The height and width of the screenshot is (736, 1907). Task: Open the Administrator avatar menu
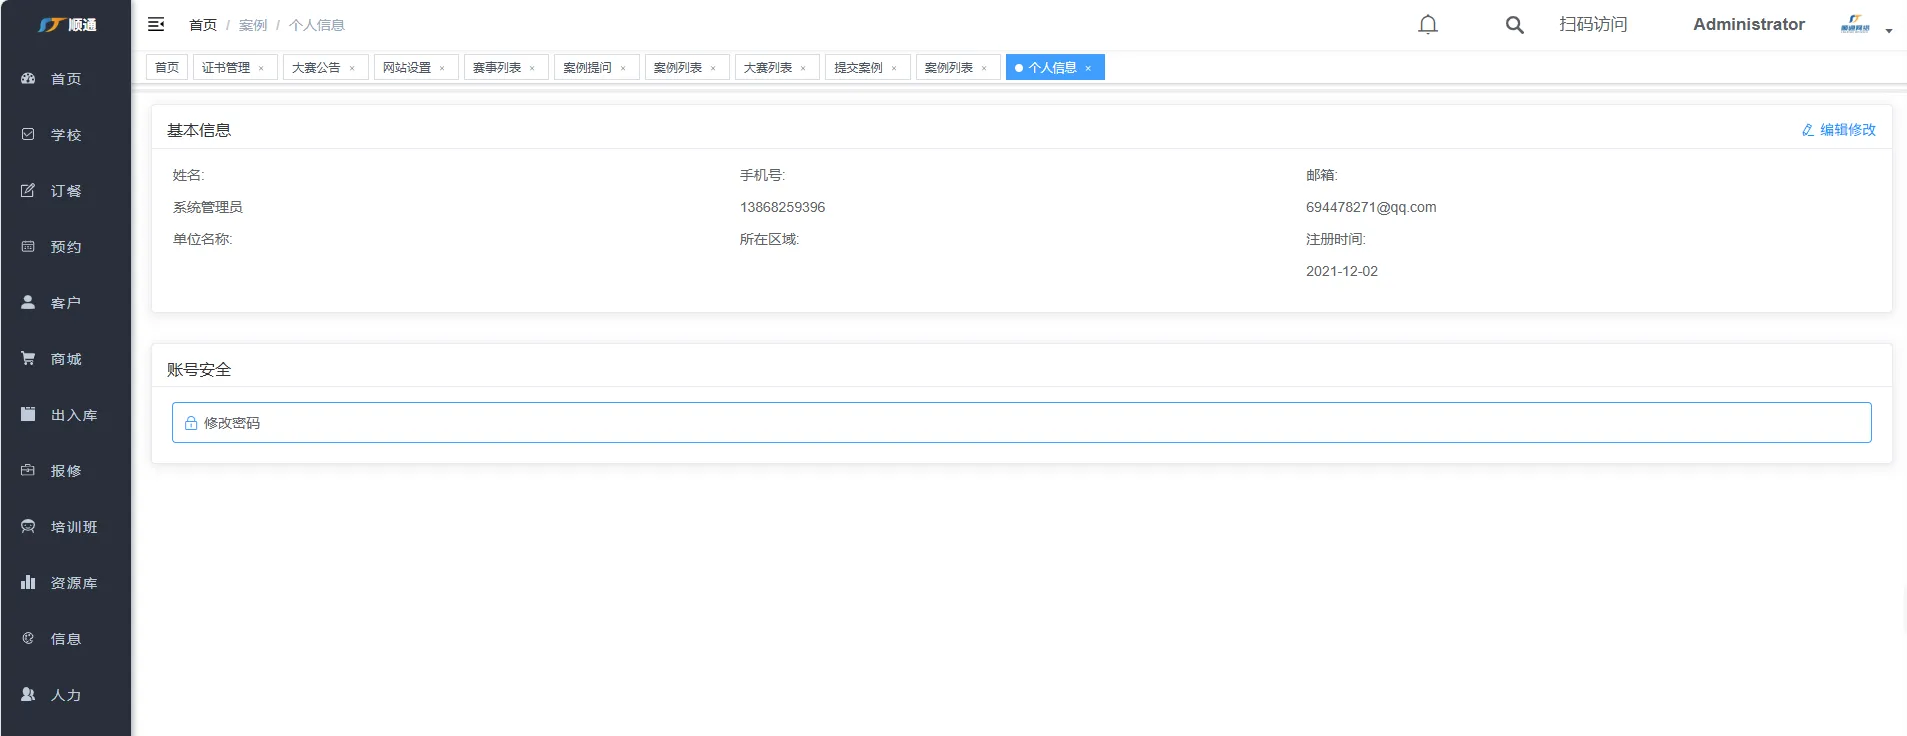[x=1855, y=25]
